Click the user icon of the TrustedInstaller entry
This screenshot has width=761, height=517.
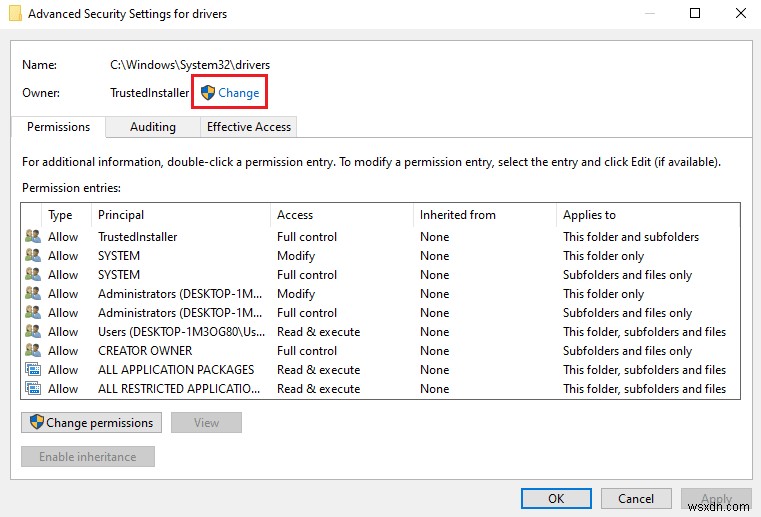coord(33,236)
